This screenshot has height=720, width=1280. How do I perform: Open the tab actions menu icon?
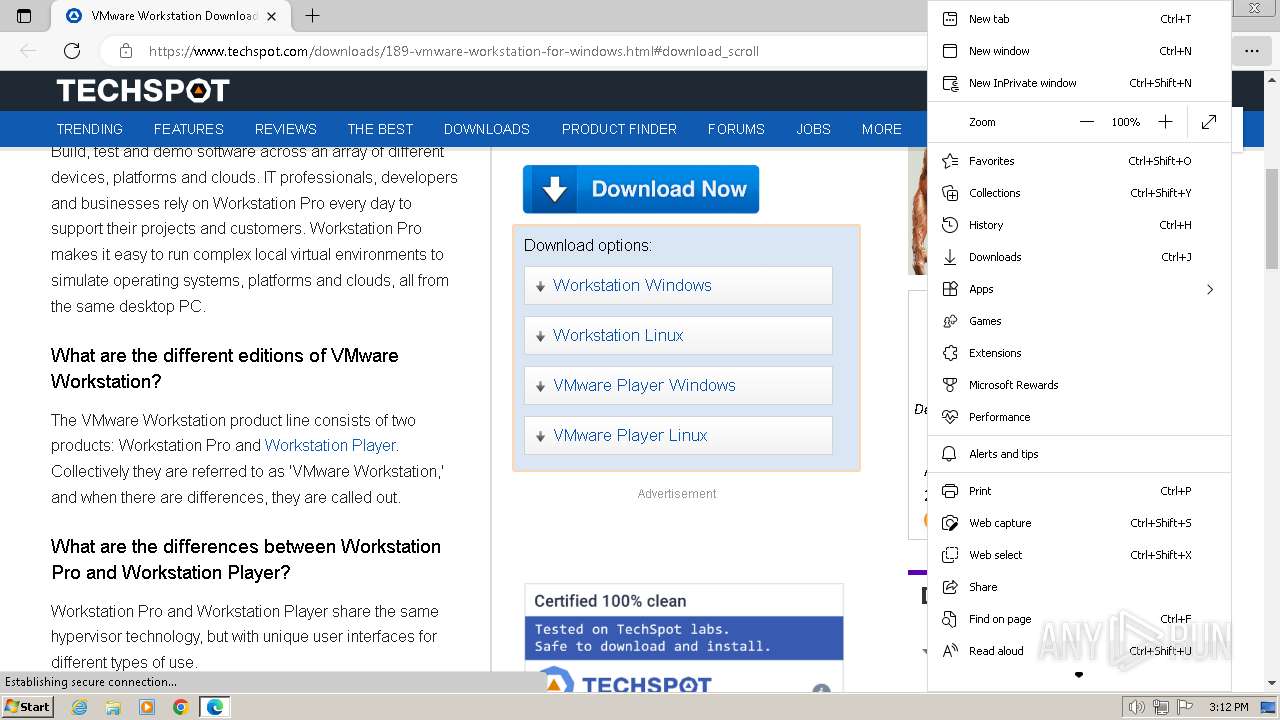(24, 16)
